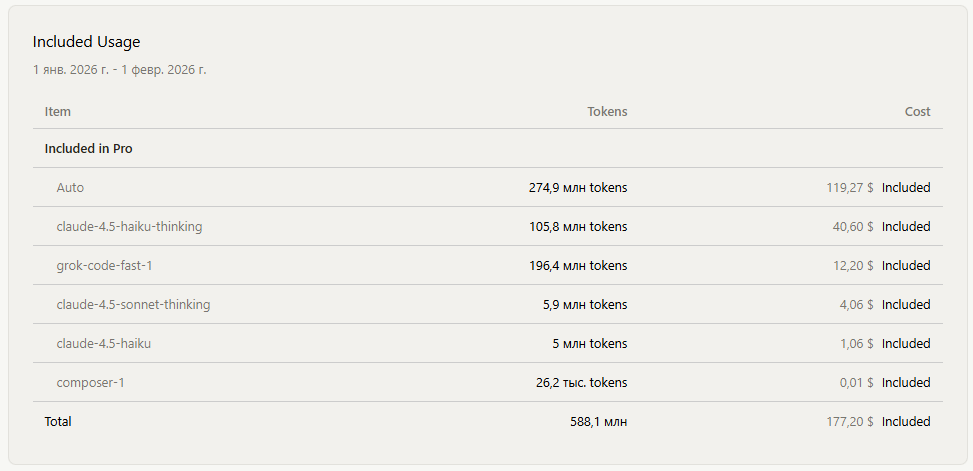
Task: Select the claude-4.5-haiku-thinking row label
Action: tap(129, 227)
